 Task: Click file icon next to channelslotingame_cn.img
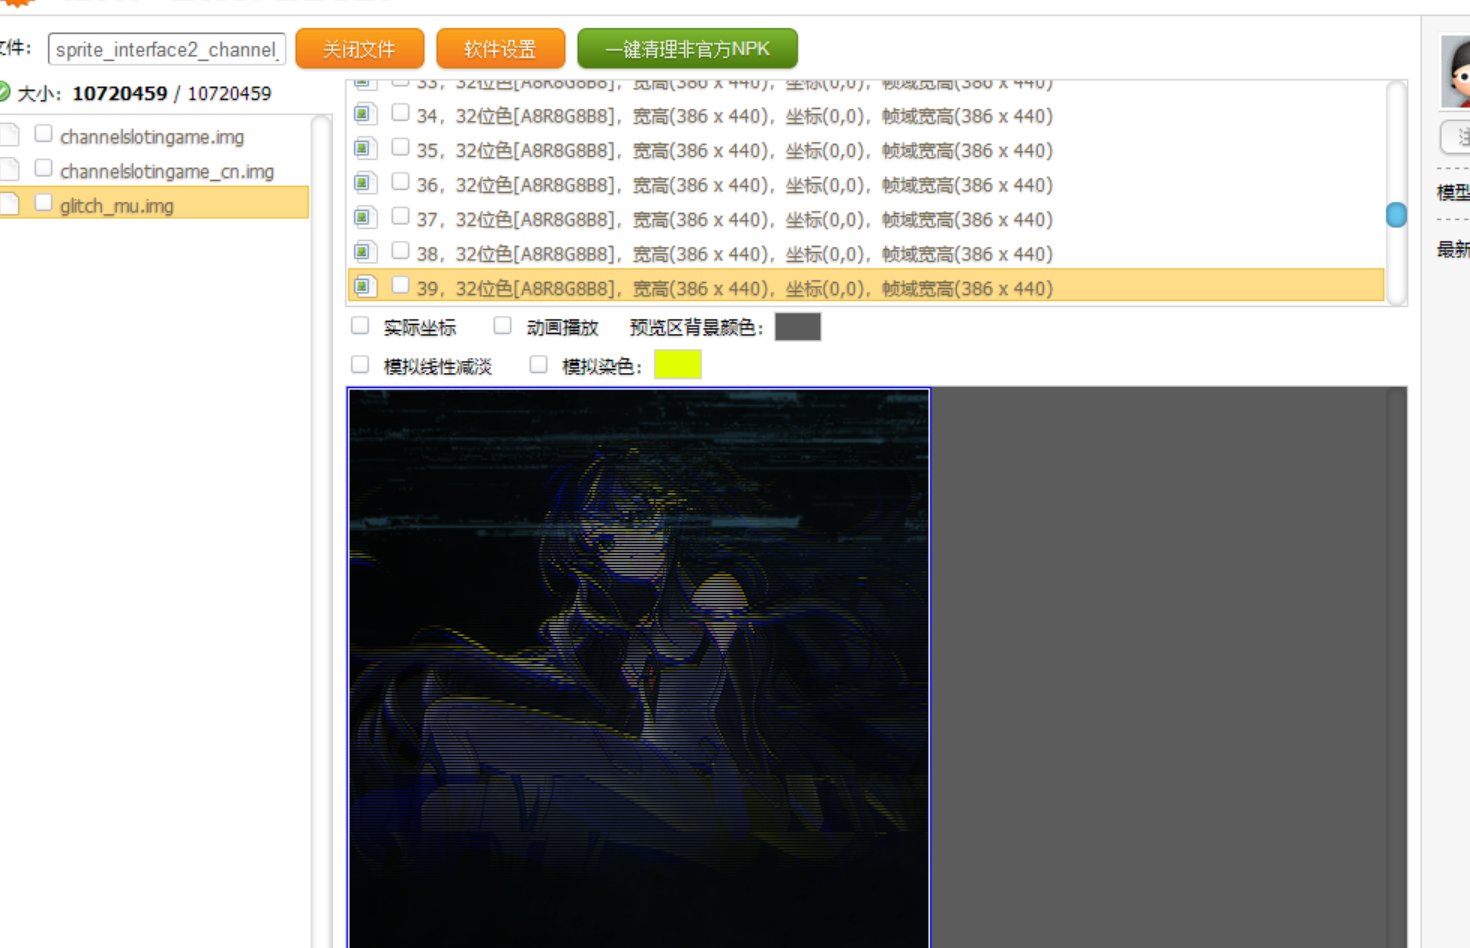click(9, 169)
